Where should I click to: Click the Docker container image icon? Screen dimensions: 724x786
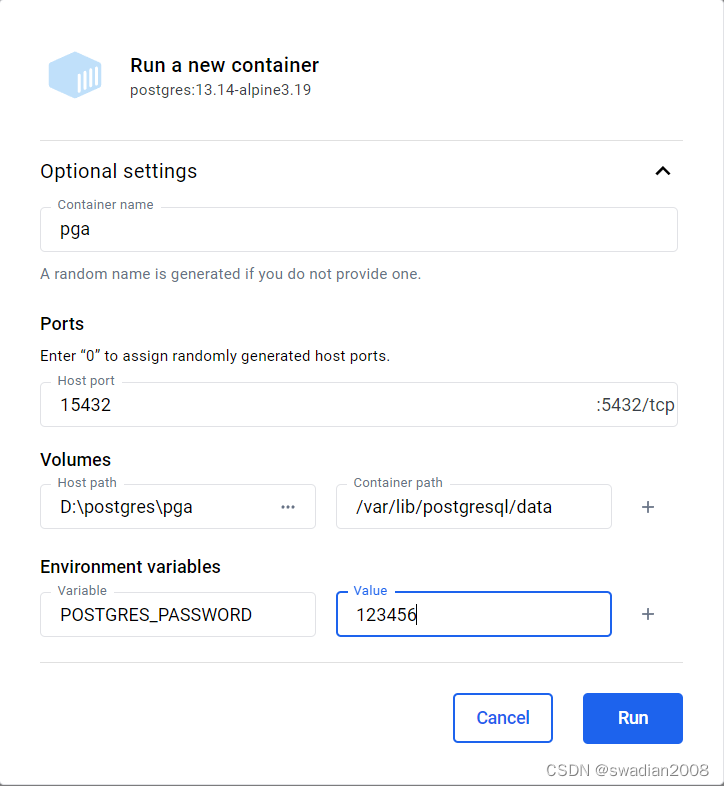[75, 75]
